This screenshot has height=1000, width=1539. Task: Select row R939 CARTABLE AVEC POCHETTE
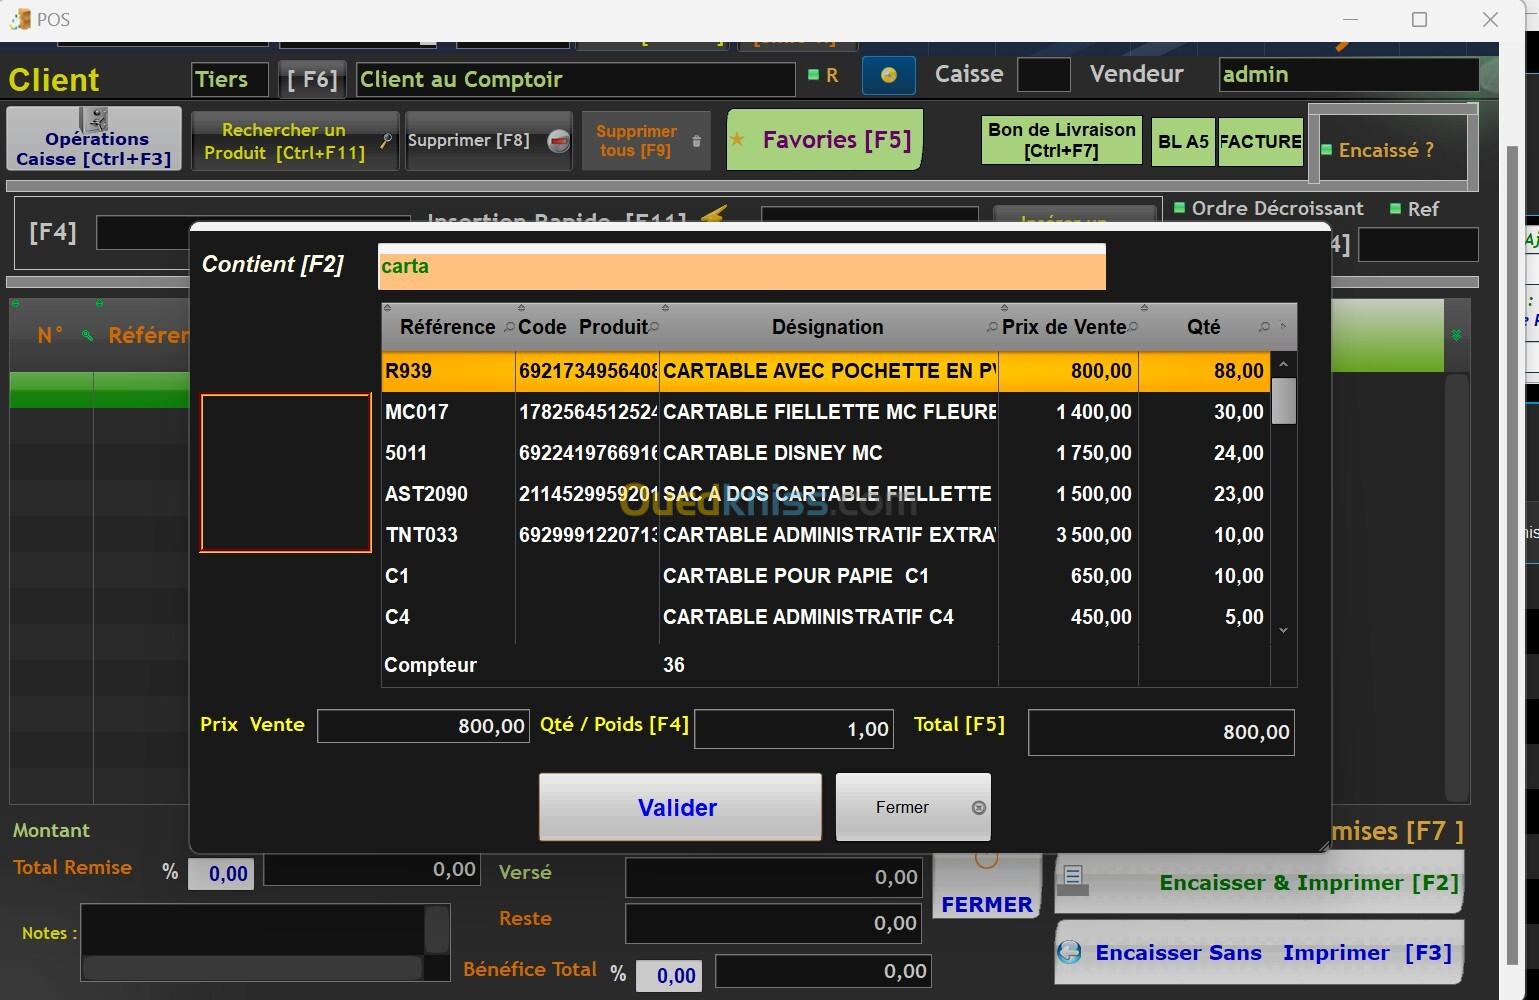pos(826,371)
